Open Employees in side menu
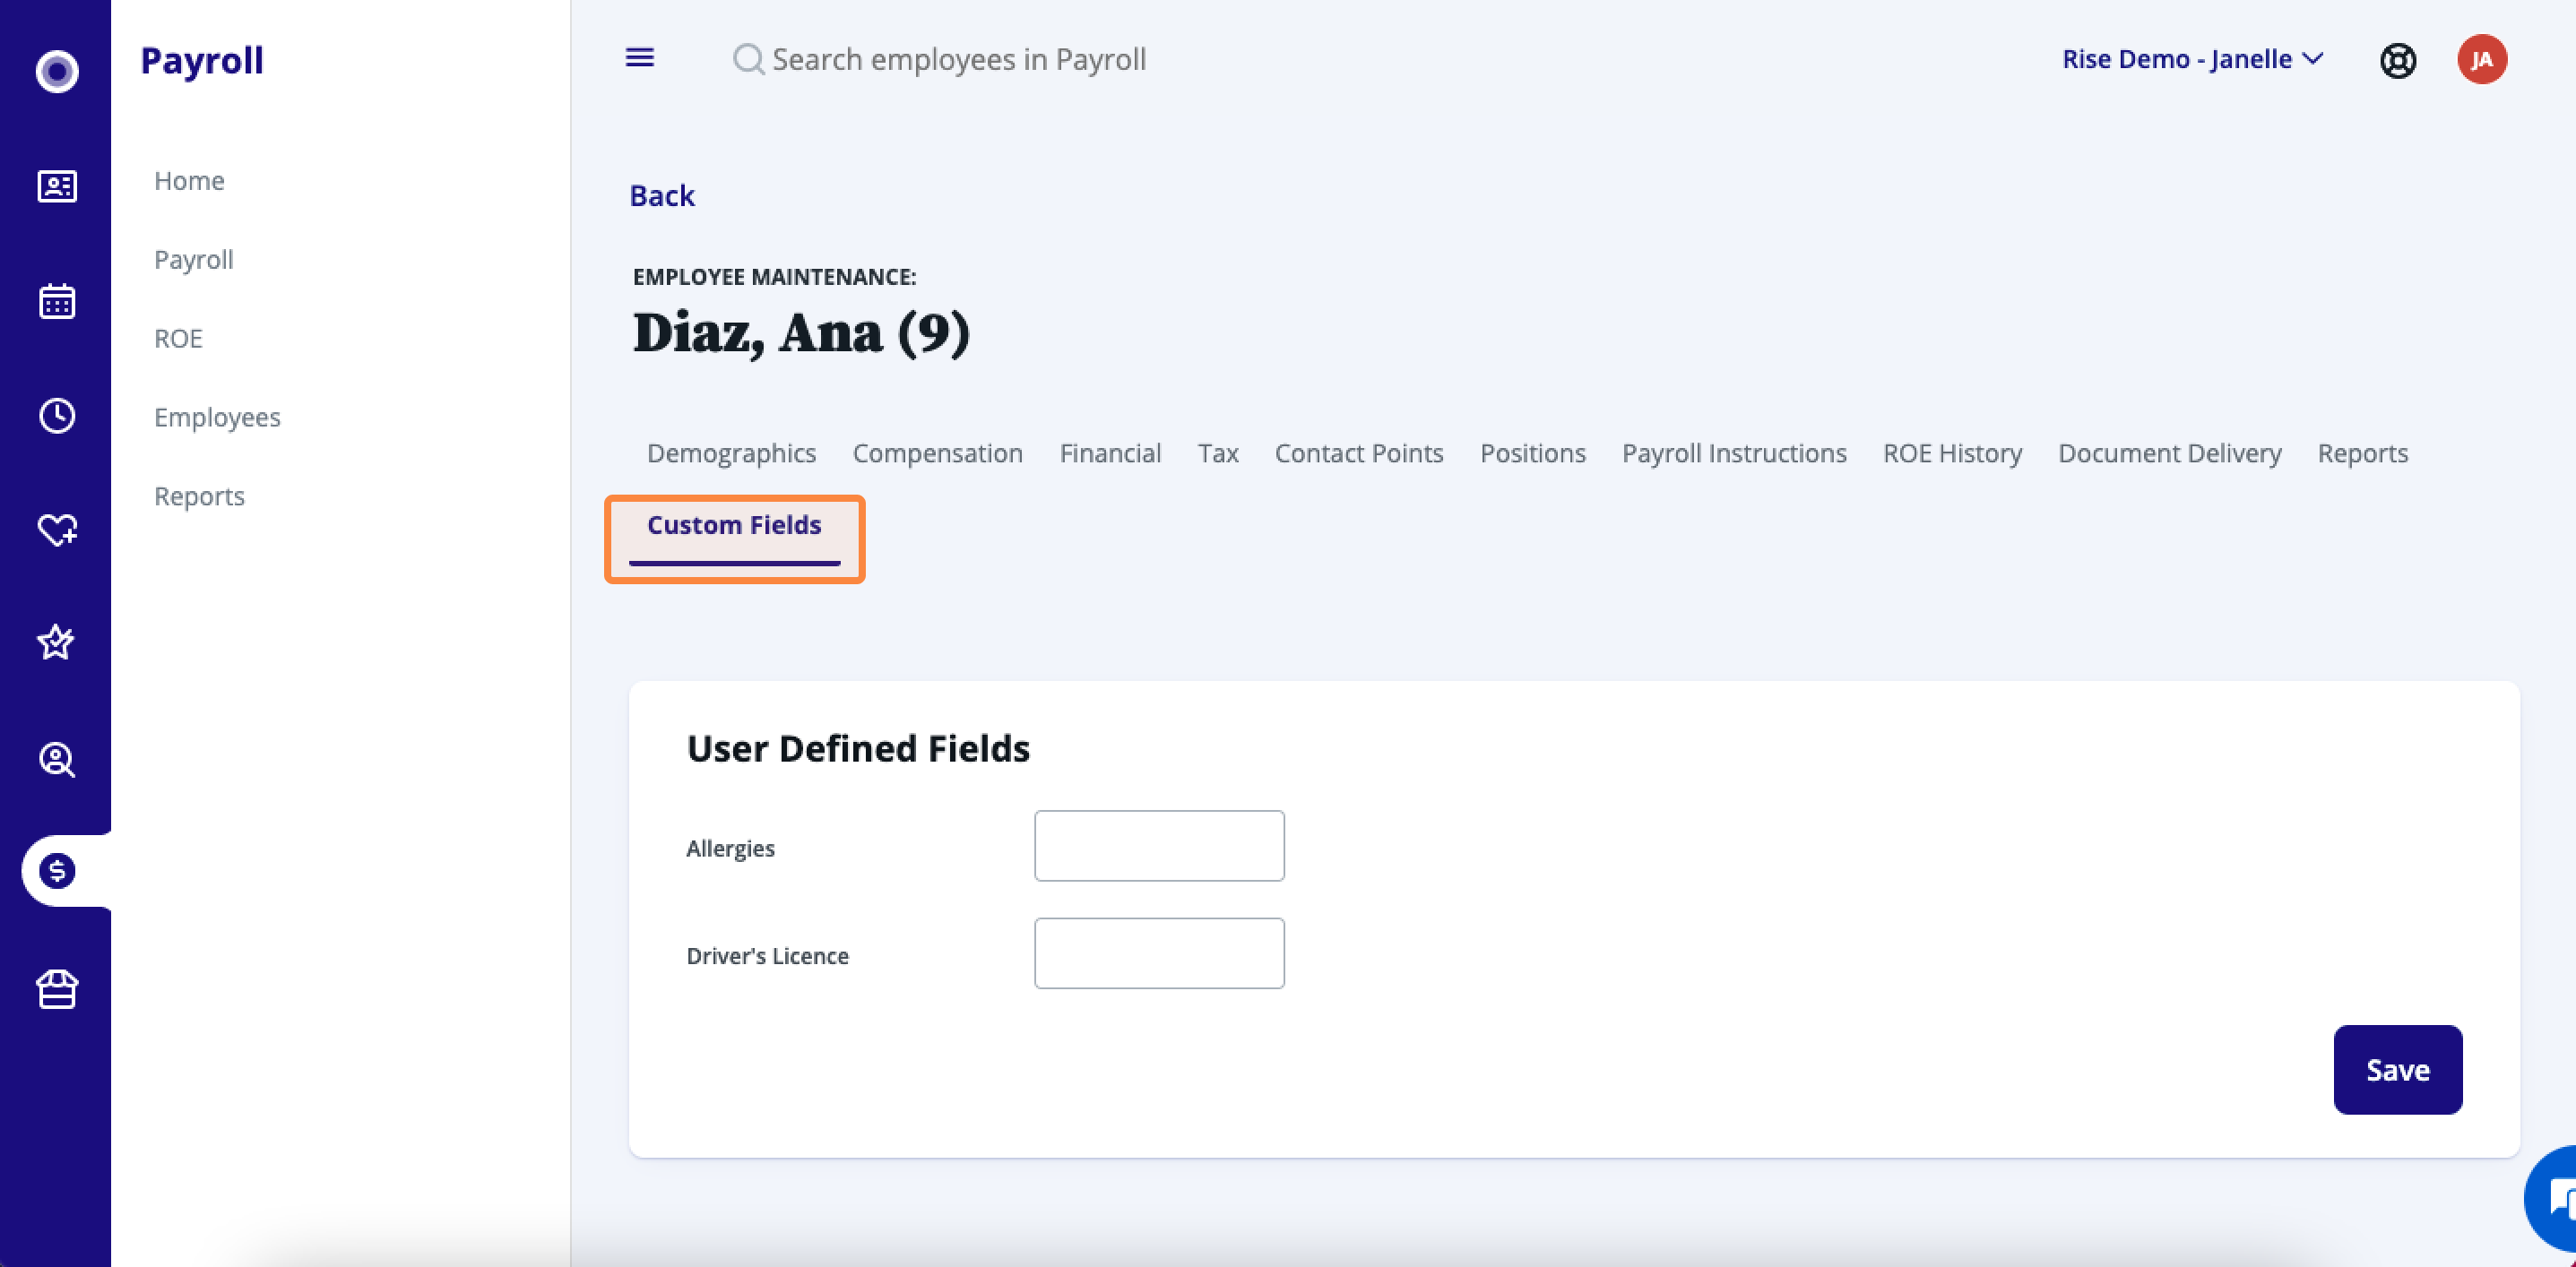 coord(217,418)
